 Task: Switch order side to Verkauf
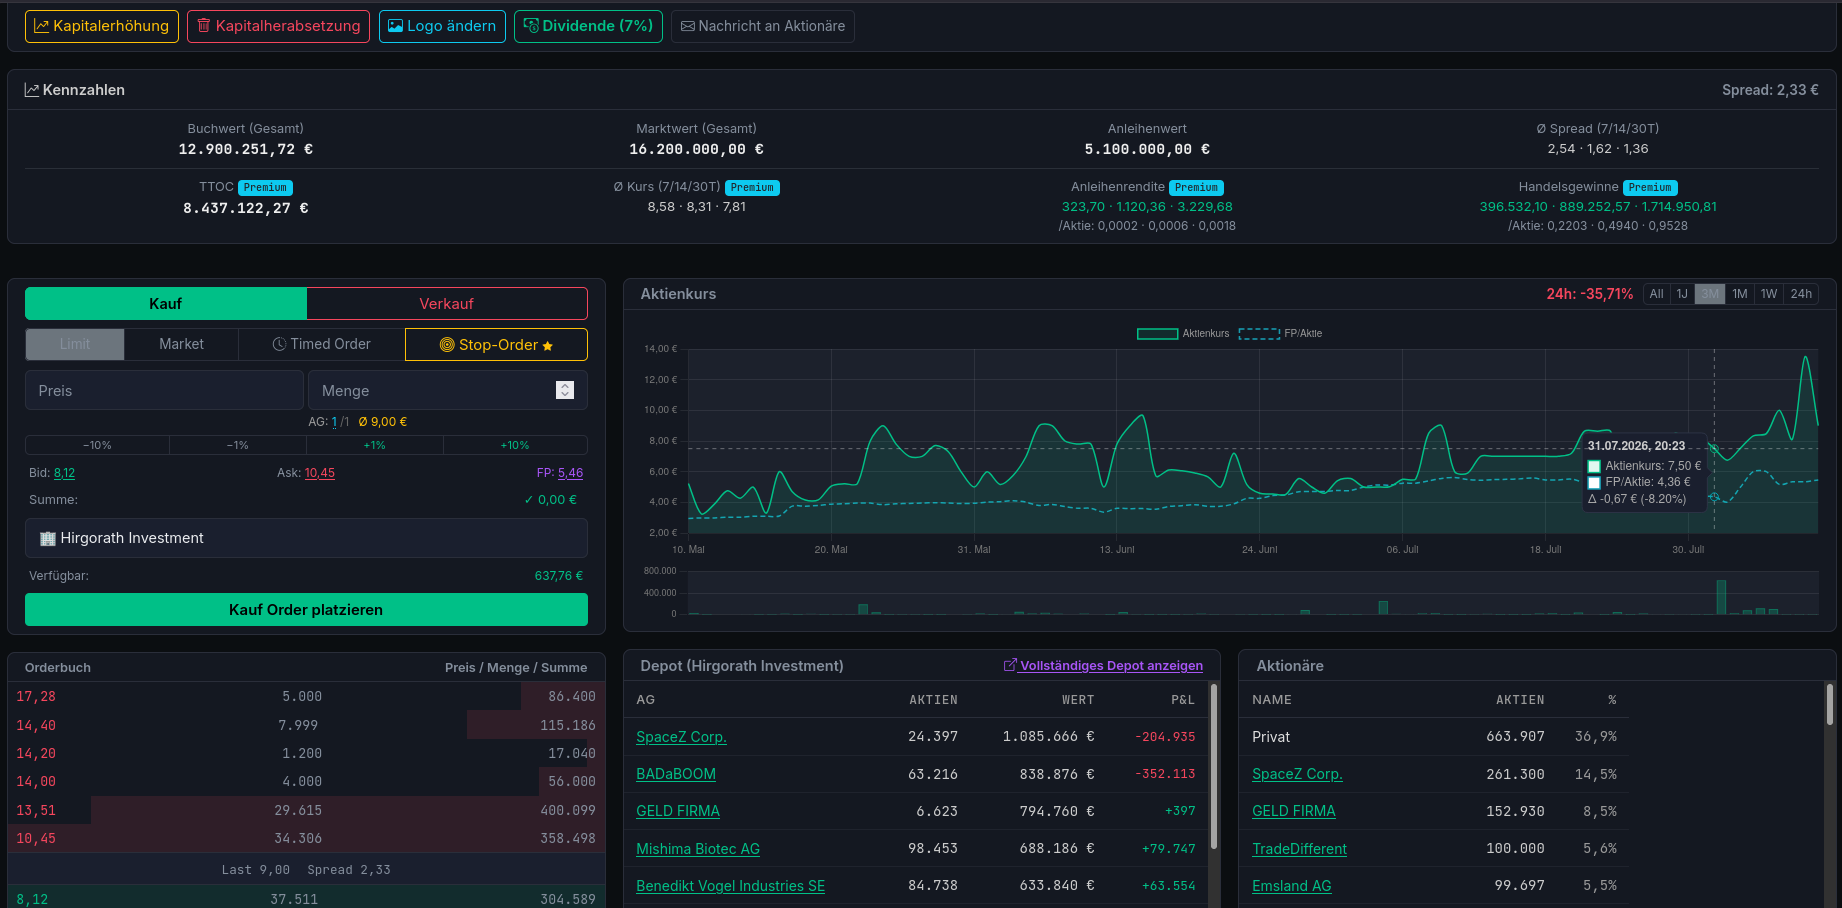[446, 304]
